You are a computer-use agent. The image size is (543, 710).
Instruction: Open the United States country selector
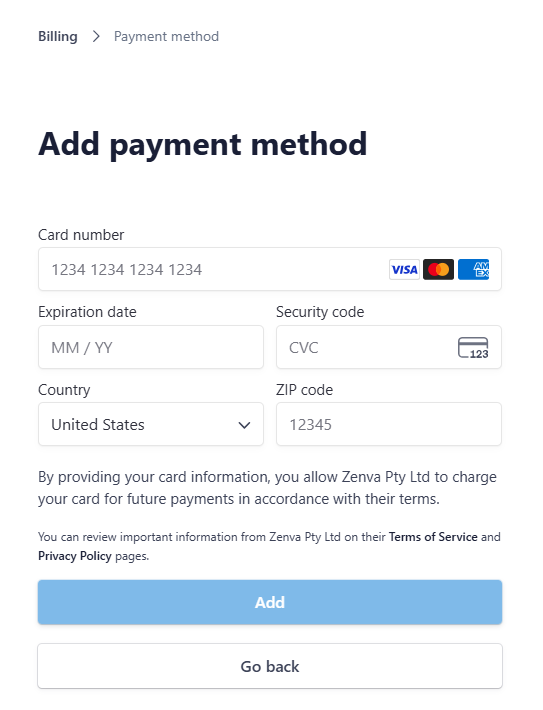[151, 424]
